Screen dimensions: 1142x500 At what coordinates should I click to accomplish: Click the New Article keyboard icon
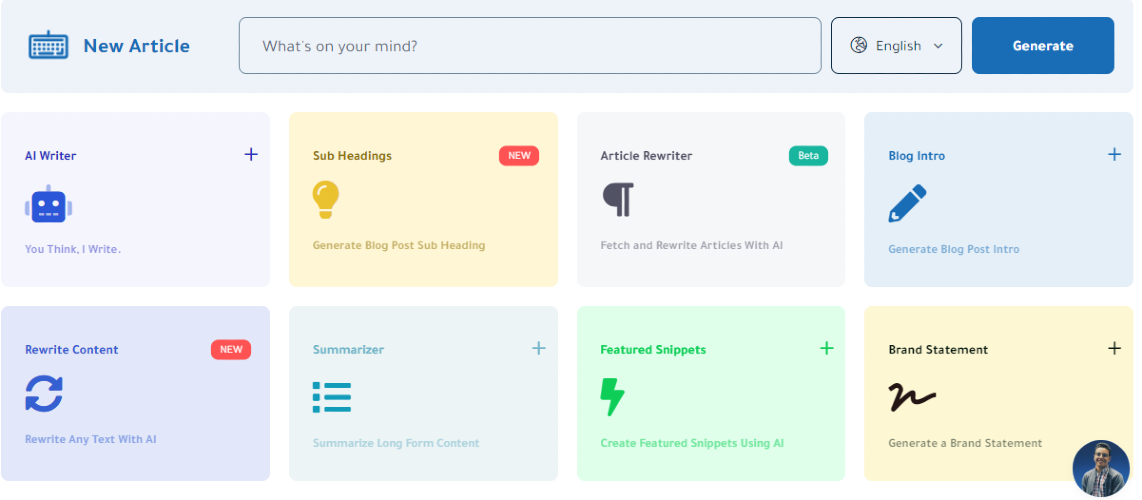click(48, 46)
